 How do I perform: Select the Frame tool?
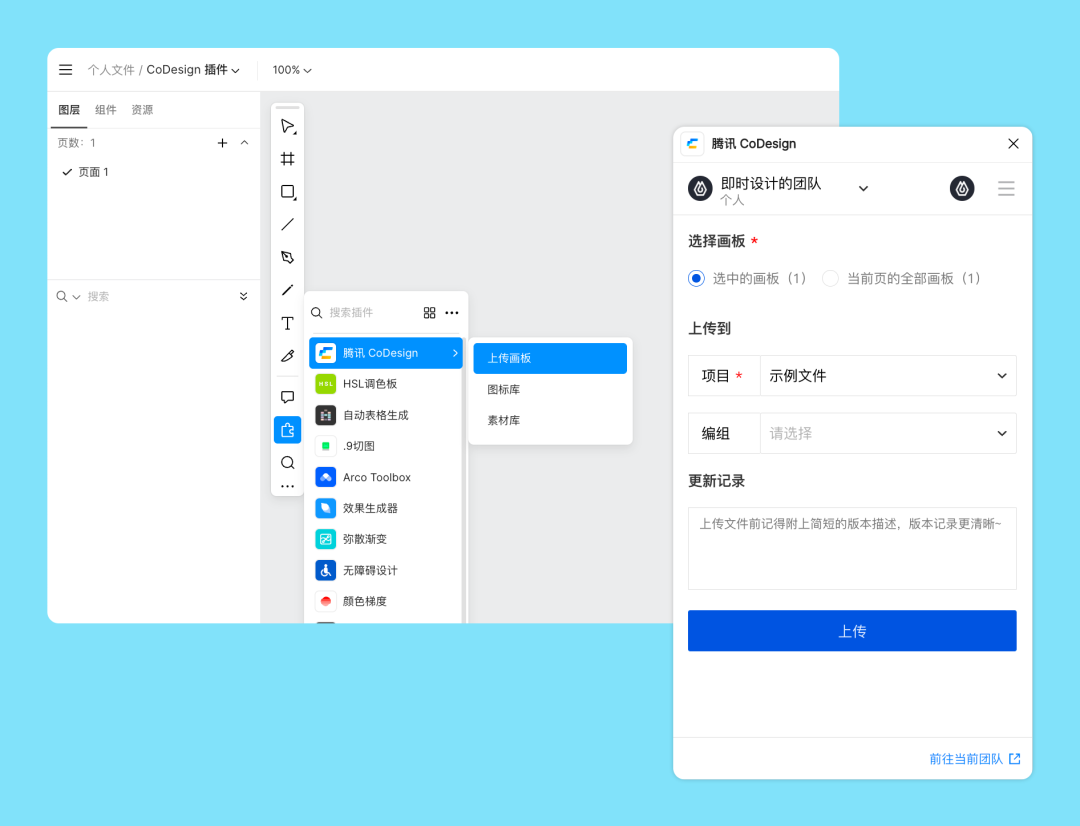pyautogui.click(x=288, y=159)
